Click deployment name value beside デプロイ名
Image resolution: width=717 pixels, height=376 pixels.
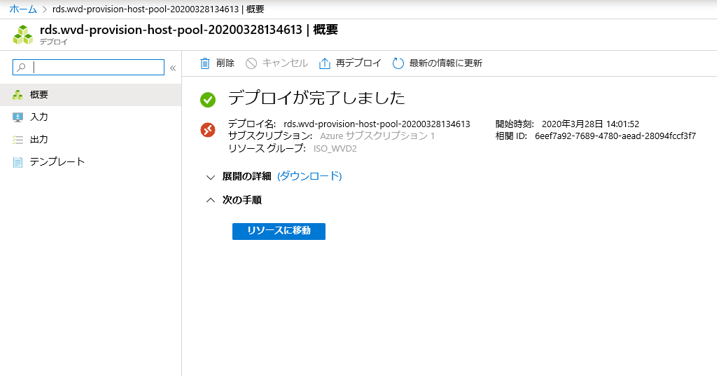pyautogui.click(x=377, y=124)
